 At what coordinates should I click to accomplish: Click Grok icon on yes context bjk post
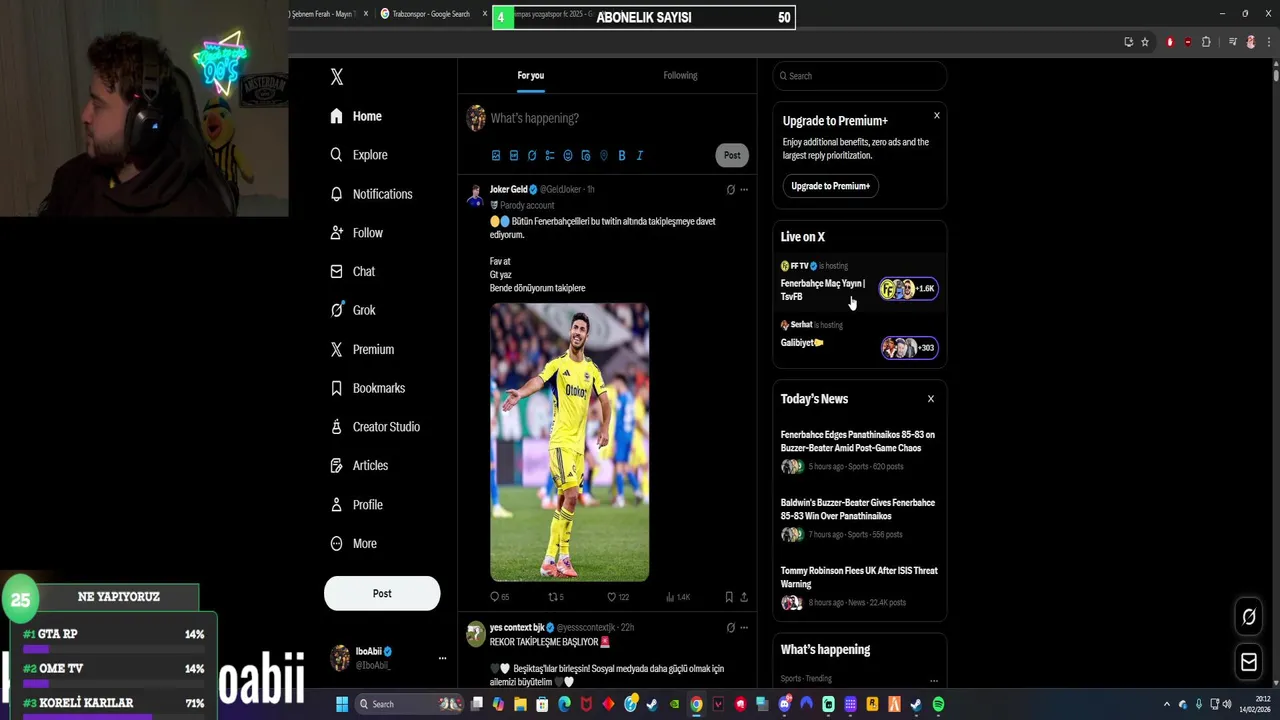click(730, 628)
